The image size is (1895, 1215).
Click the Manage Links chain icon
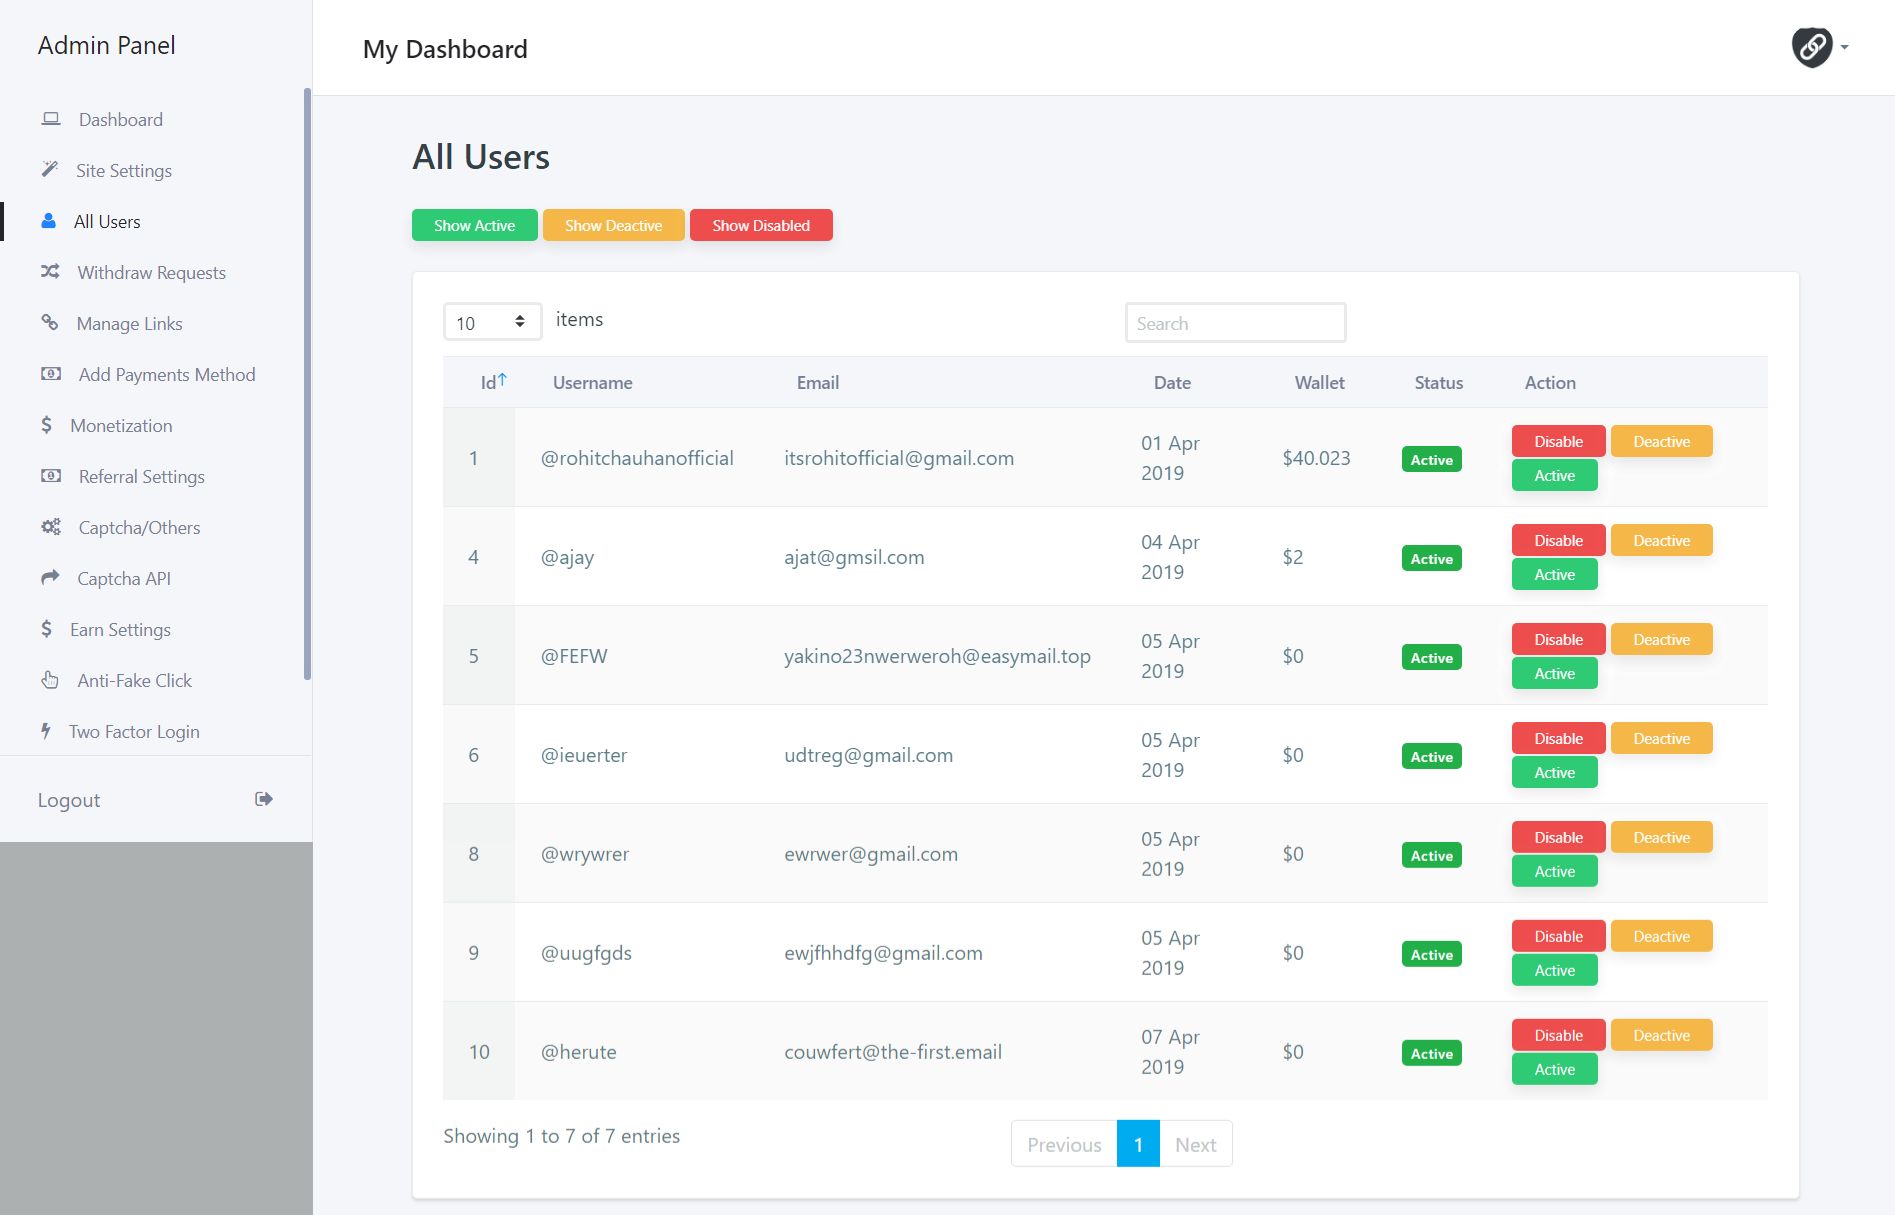tap(49, 322)
